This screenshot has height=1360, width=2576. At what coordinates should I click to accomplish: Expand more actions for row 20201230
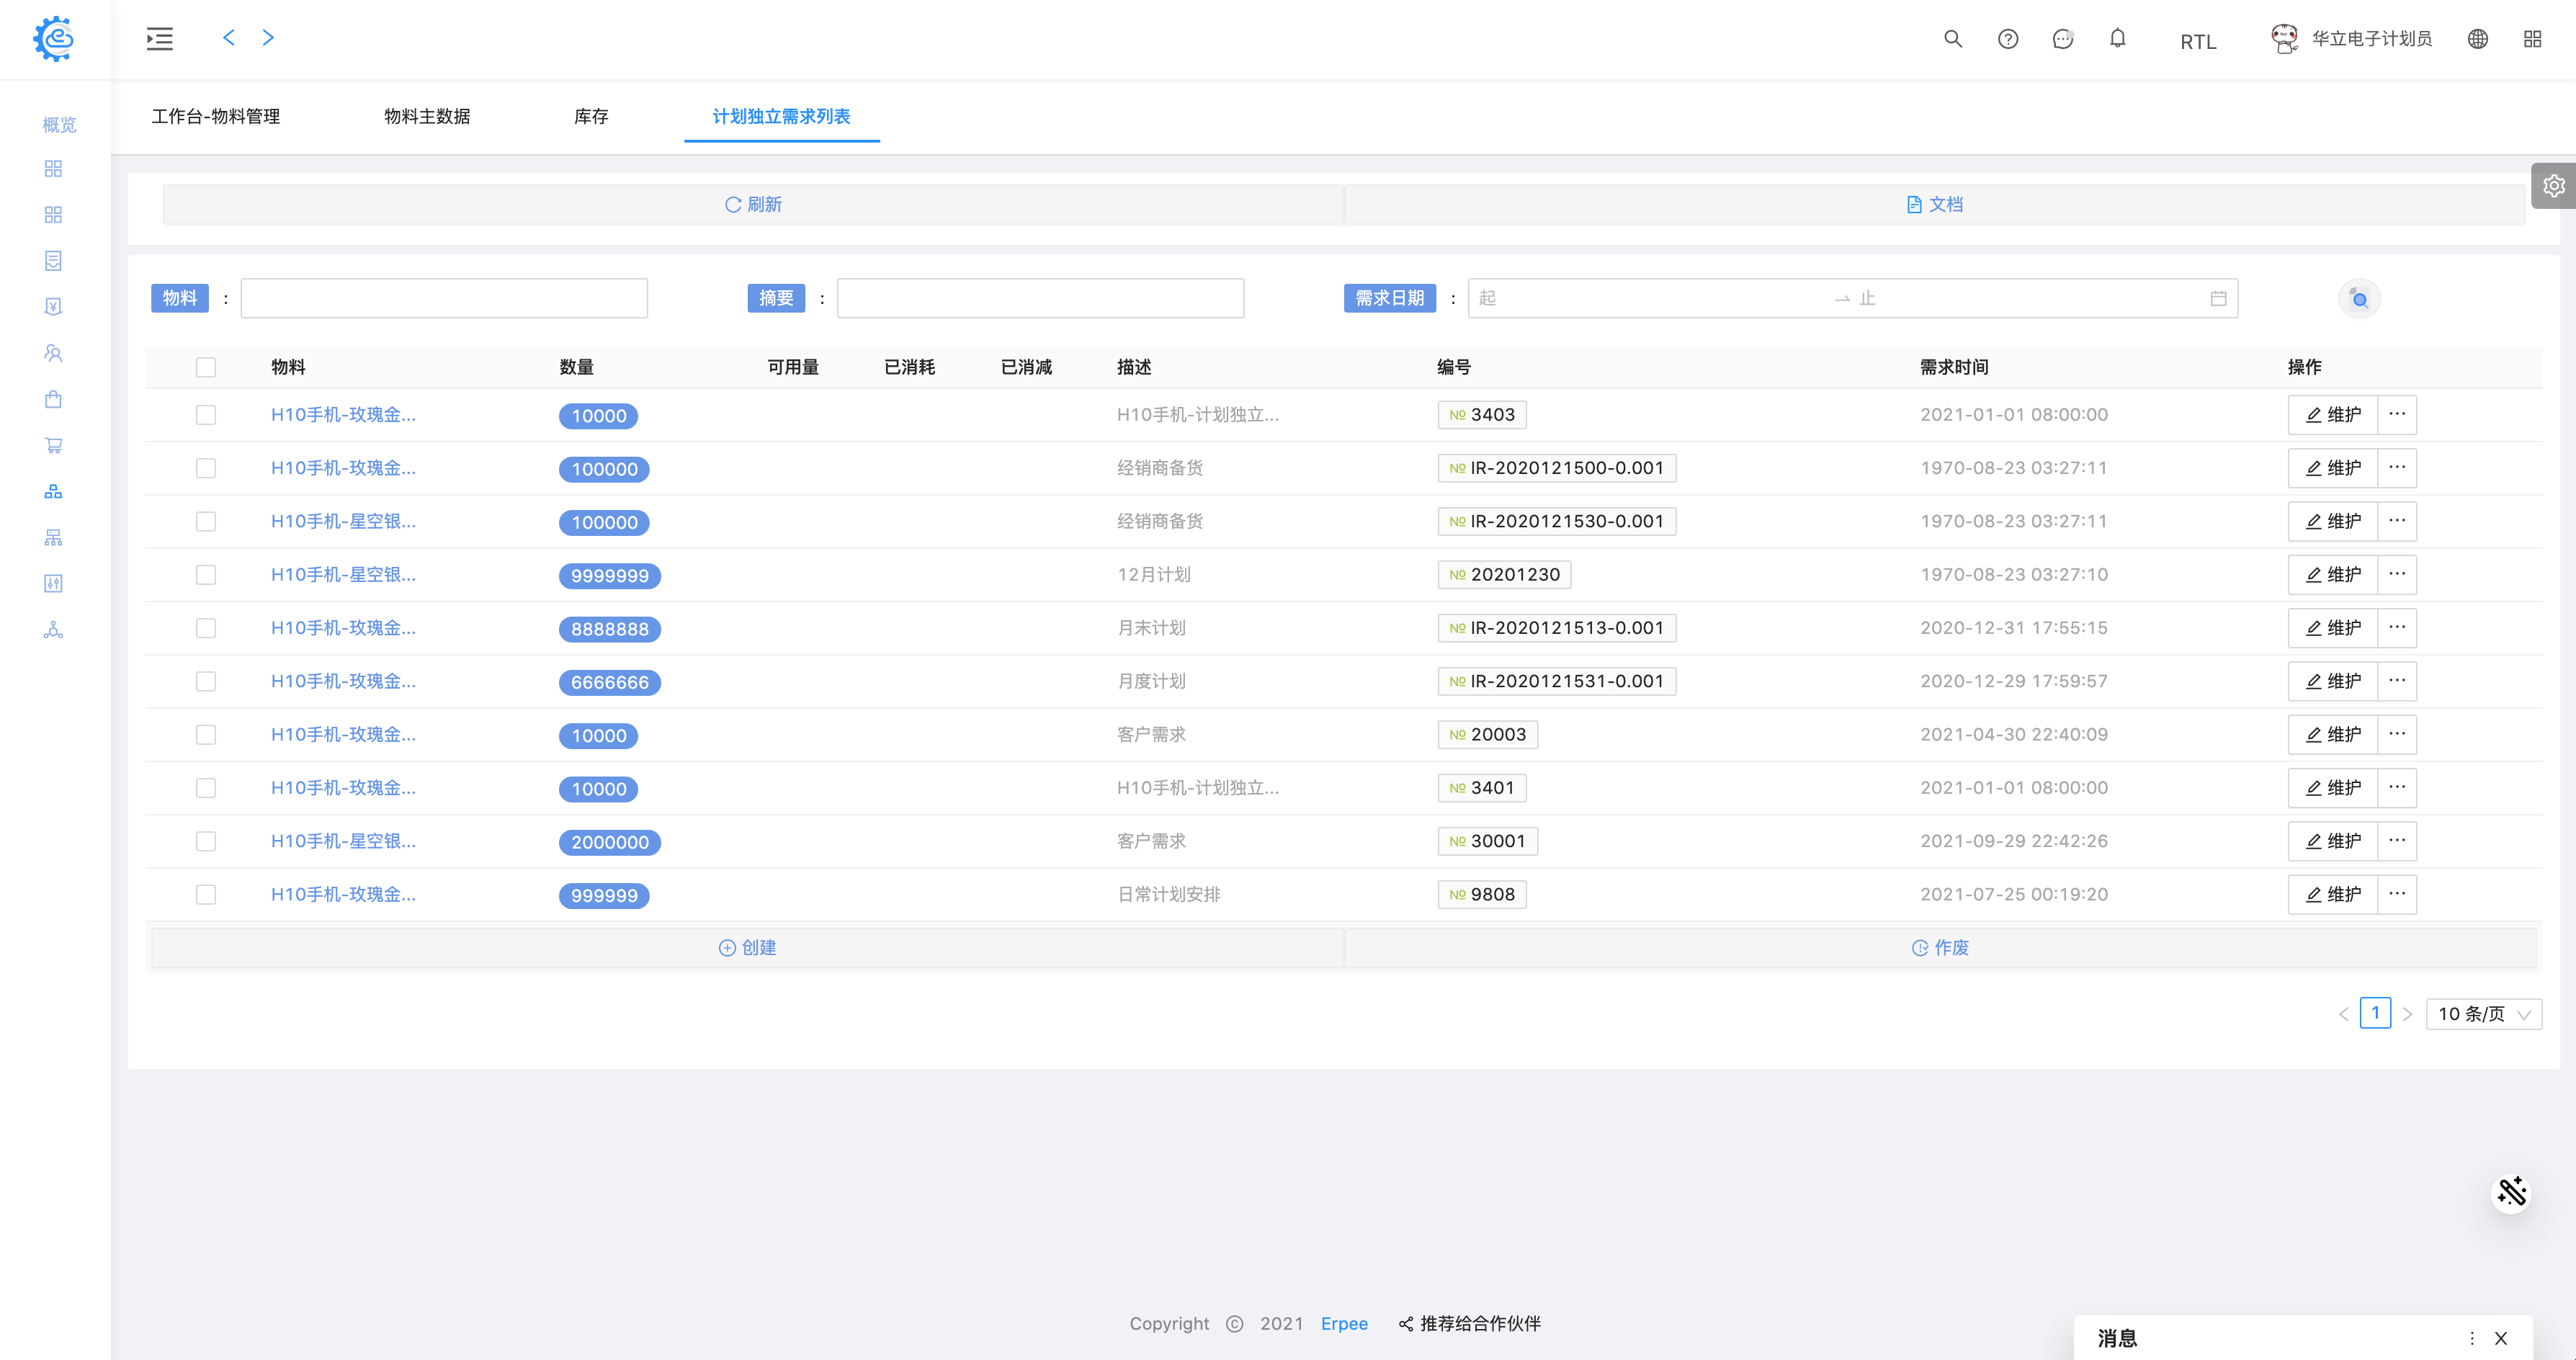[x=2397, y=575]
